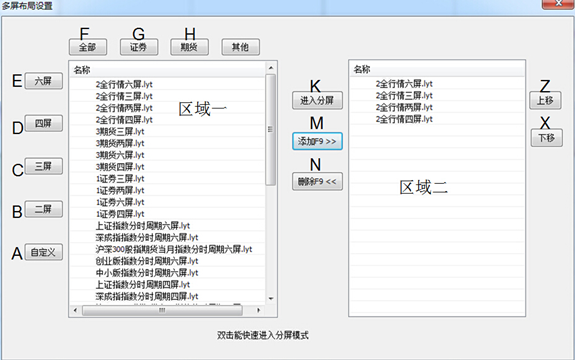This screenshot has width=576, height=363.
Task: Click the 其他 filter button
Action: pyautogui.click(x=241, y=47)
